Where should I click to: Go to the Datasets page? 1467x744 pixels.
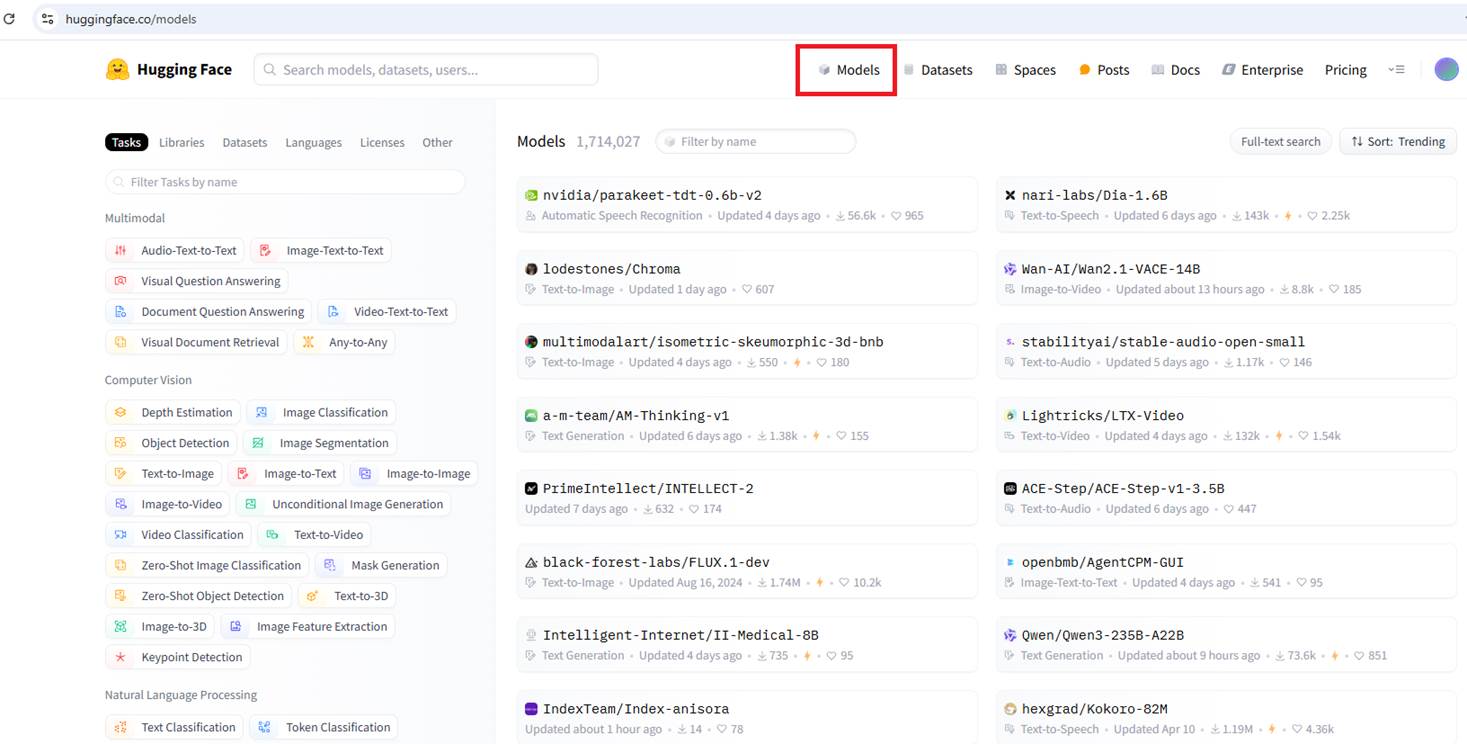tap(938, 70)
